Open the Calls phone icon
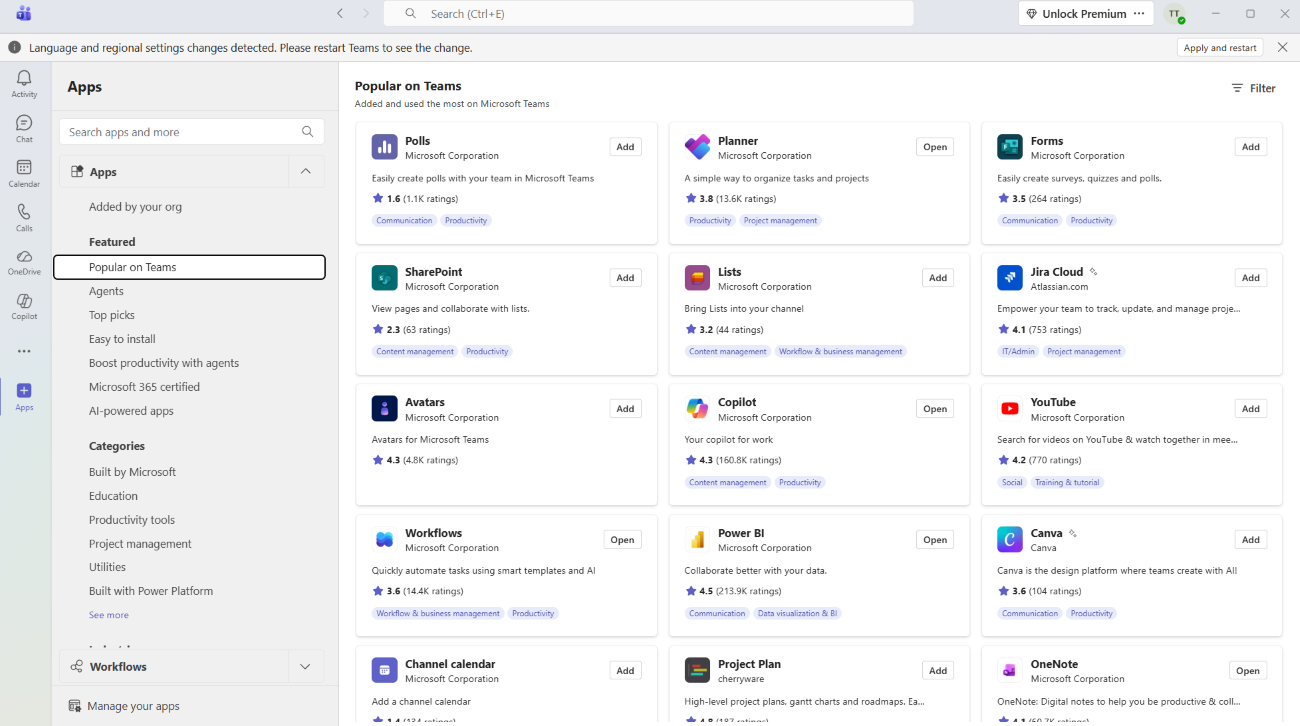Screen dimensions: 1300x726 pyautogui.click(x=24, y=212)
